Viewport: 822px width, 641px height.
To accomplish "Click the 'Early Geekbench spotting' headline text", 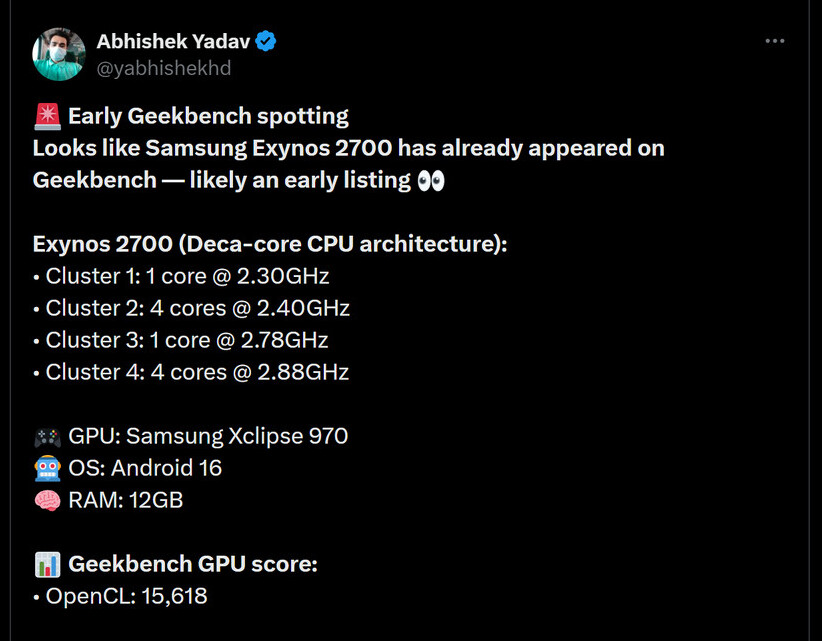I will click(x=208, y=116).
